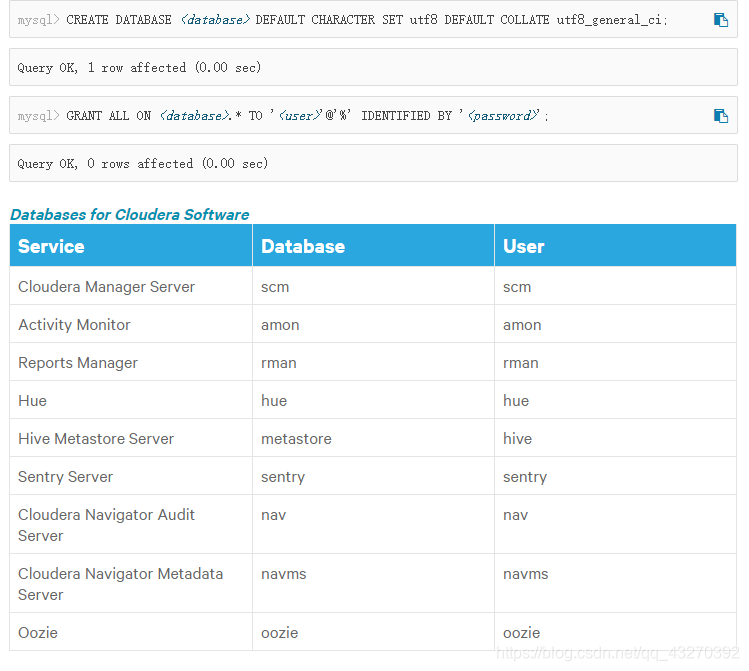Select the 'hue' User cell
The width and height of the screenshot is (749, 671).
(x=615, y=400)
